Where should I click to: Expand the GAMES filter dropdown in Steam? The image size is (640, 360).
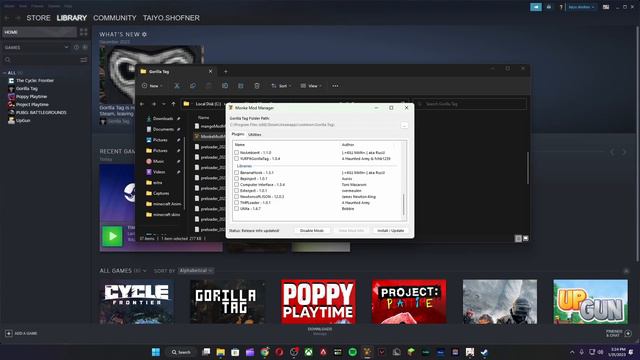pyautogui.click(x=66, y=47)
